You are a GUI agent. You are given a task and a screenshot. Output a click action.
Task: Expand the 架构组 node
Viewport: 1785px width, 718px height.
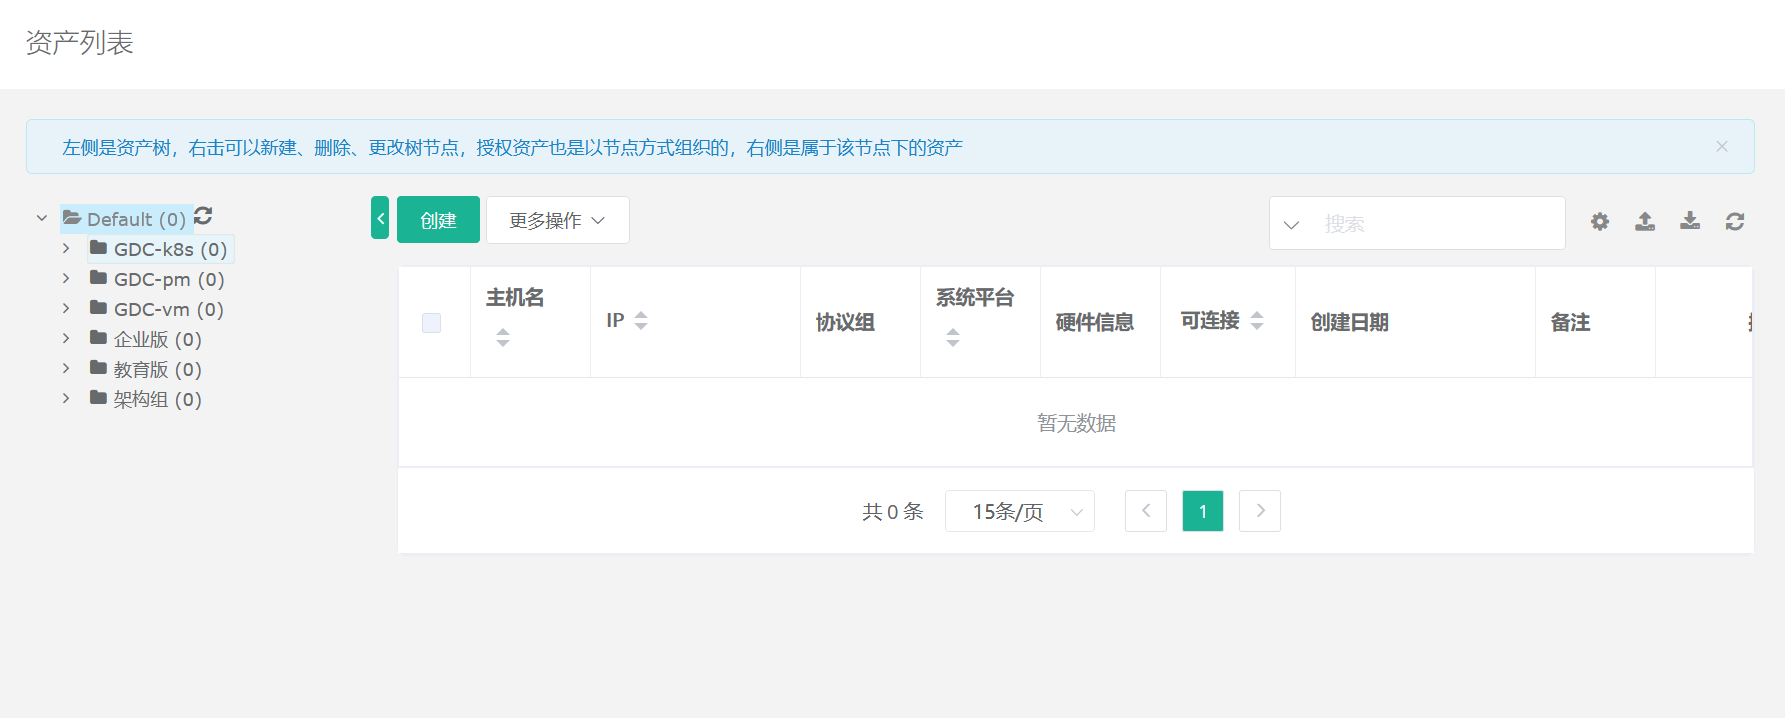point(66,398)
